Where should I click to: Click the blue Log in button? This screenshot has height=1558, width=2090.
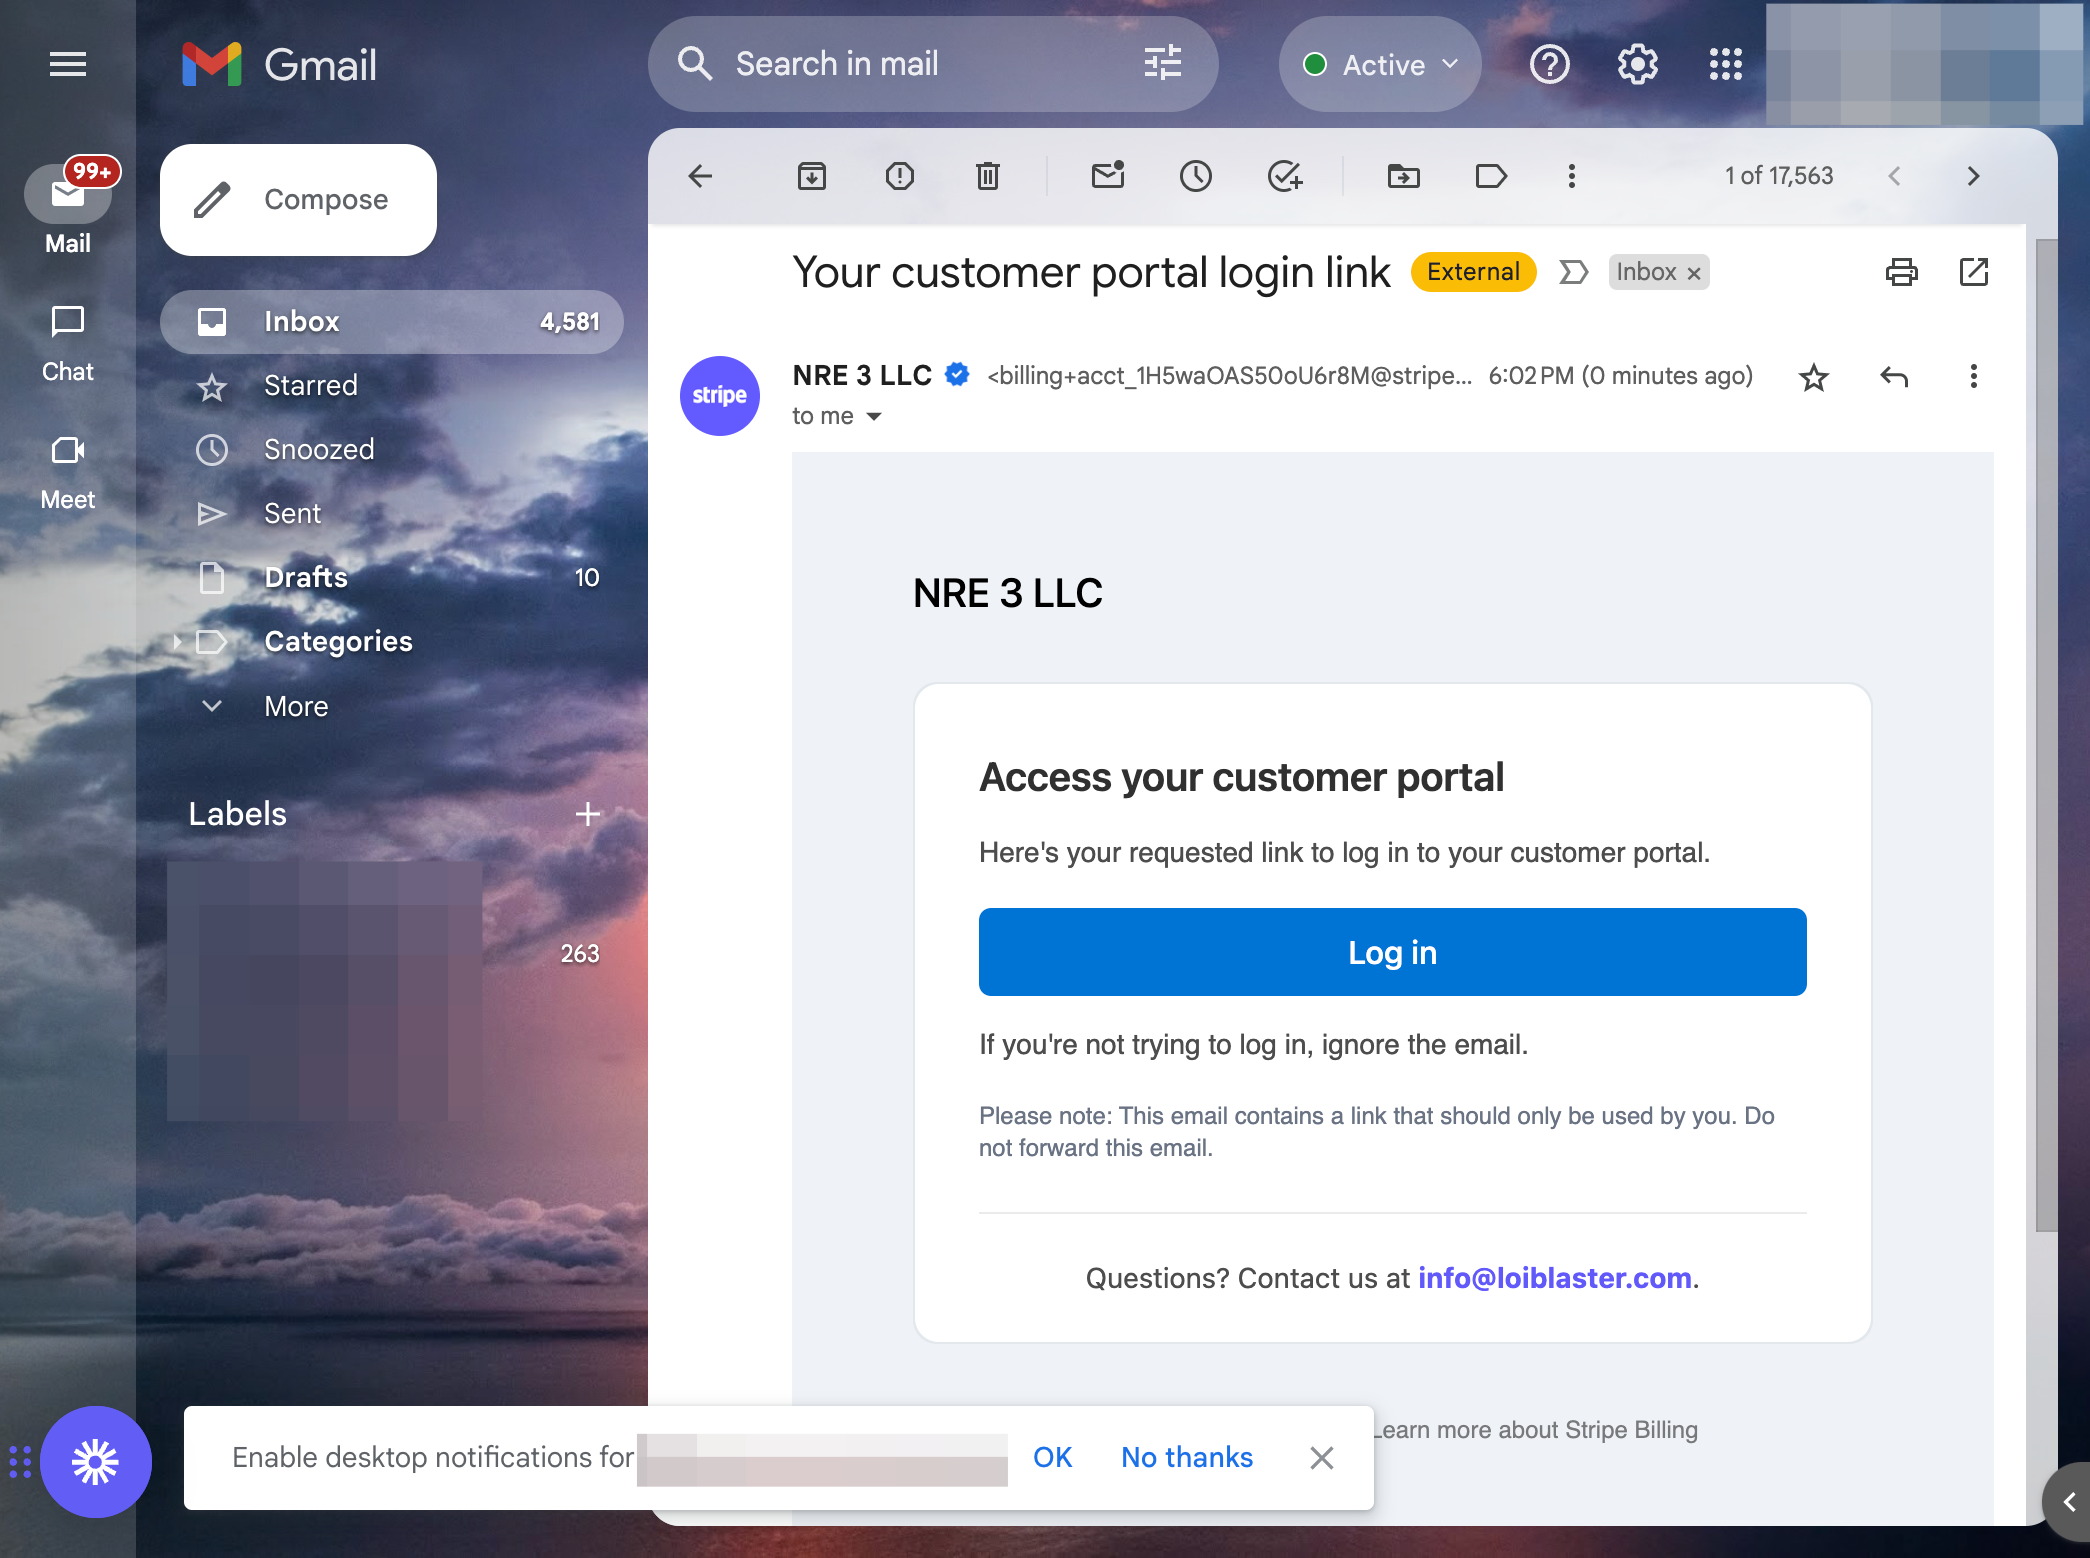coord(1392,952)
